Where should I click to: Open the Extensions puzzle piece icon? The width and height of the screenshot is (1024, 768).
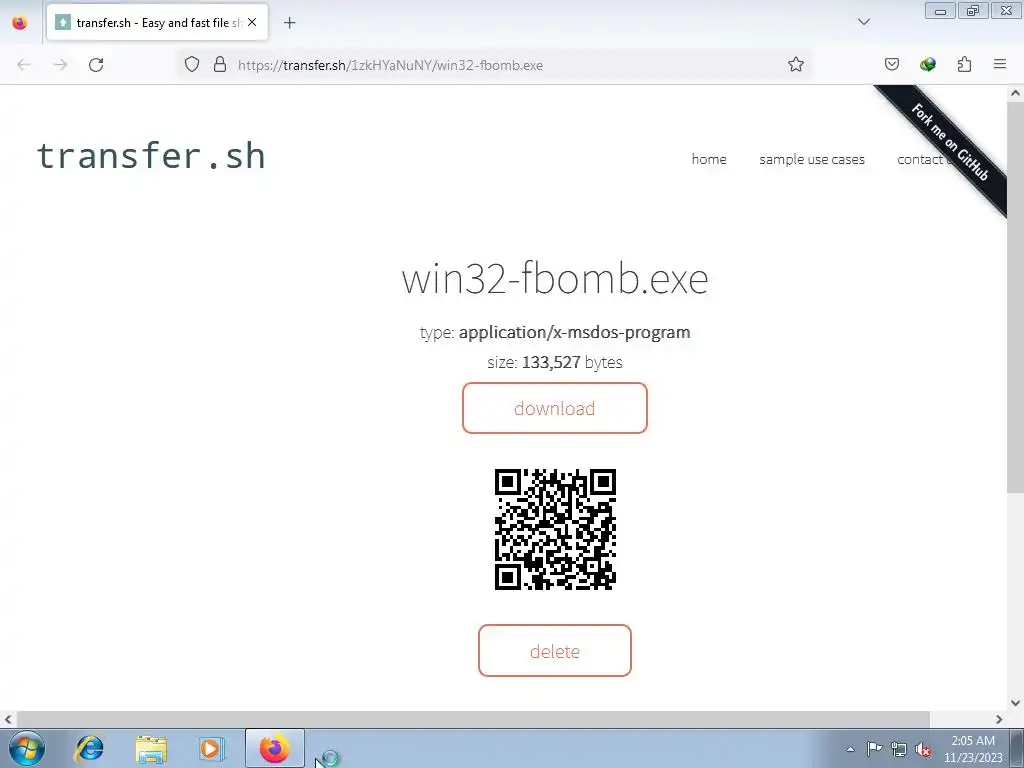pos(964,65)
